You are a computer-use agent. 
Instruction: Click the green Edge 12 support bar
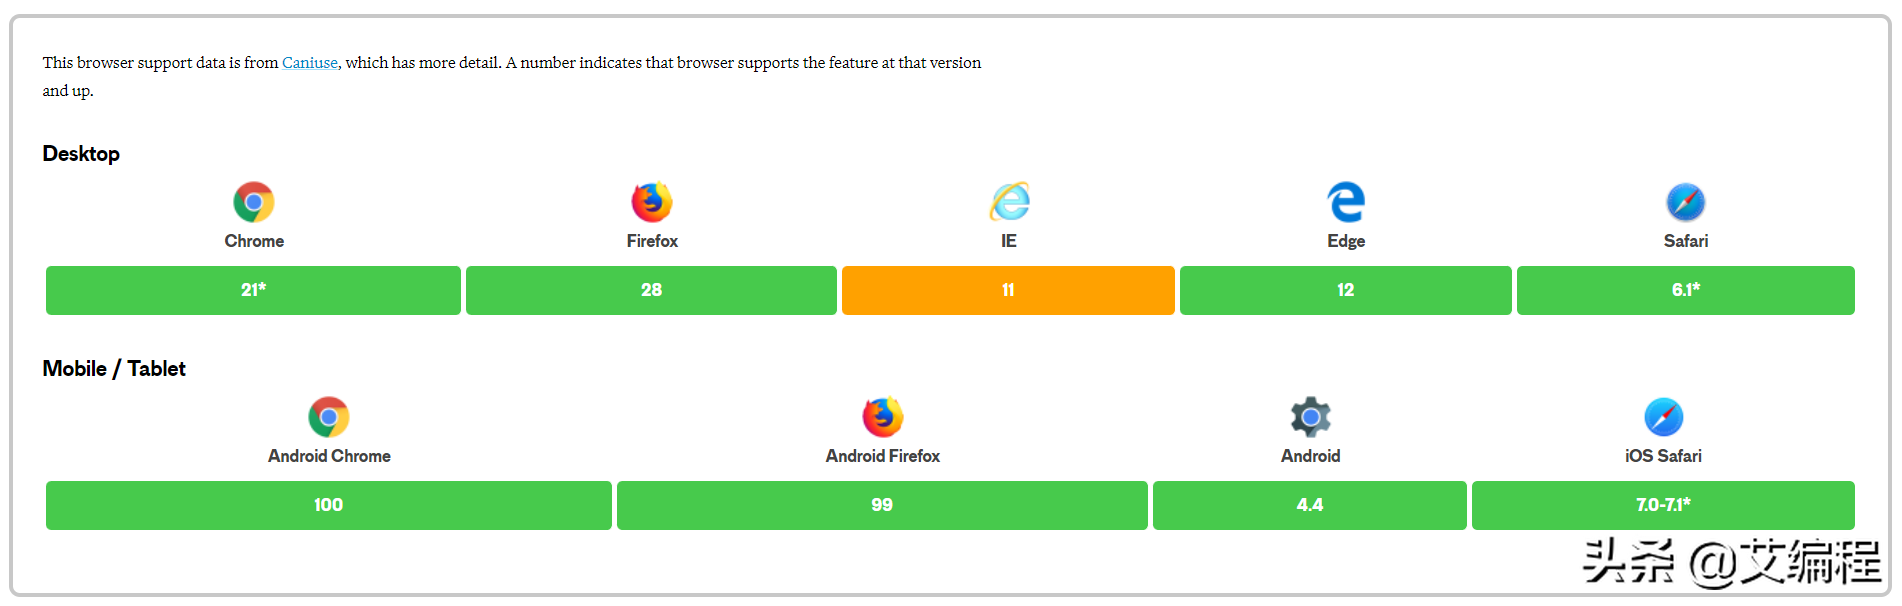click(x=1346, y=290)
